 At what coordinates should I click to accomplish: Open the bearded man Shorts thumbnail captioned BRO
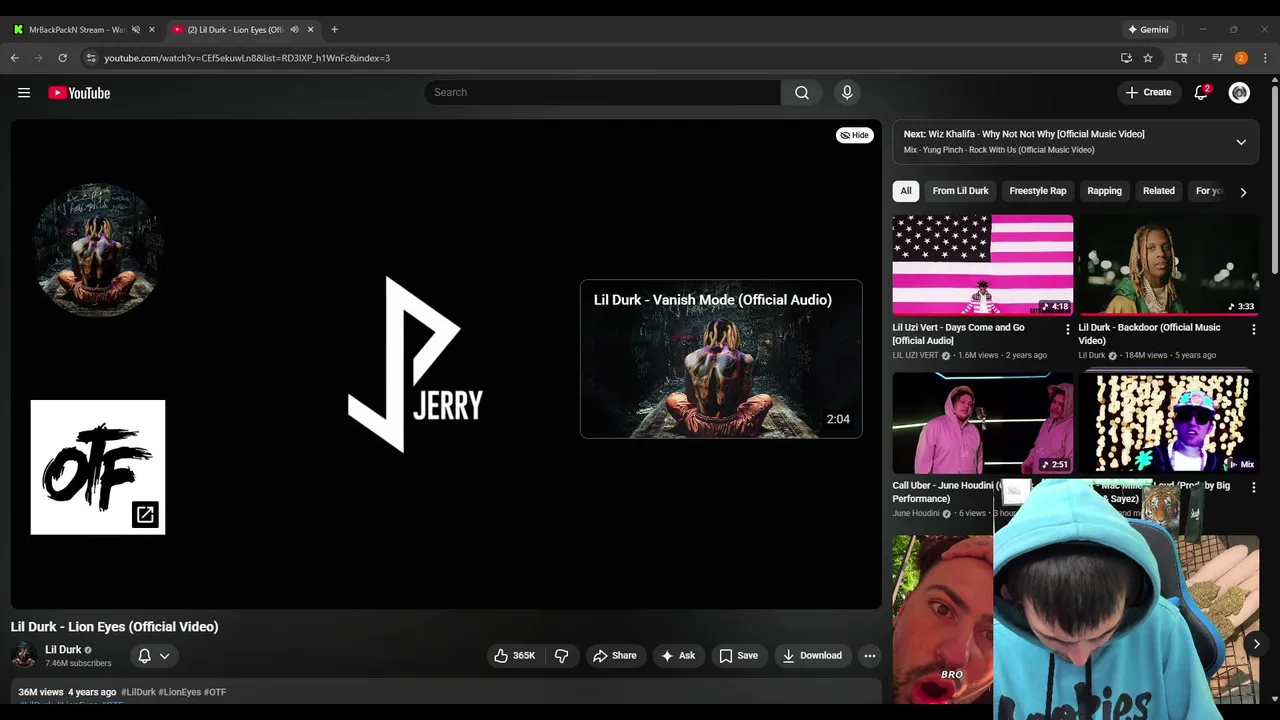(943, 620)
